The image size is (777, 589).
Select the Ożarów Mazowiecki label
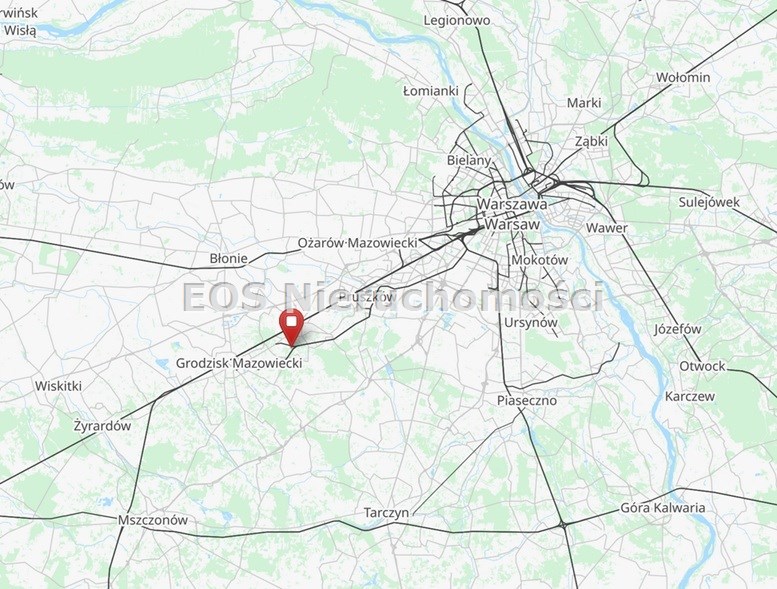coord(357,243)
